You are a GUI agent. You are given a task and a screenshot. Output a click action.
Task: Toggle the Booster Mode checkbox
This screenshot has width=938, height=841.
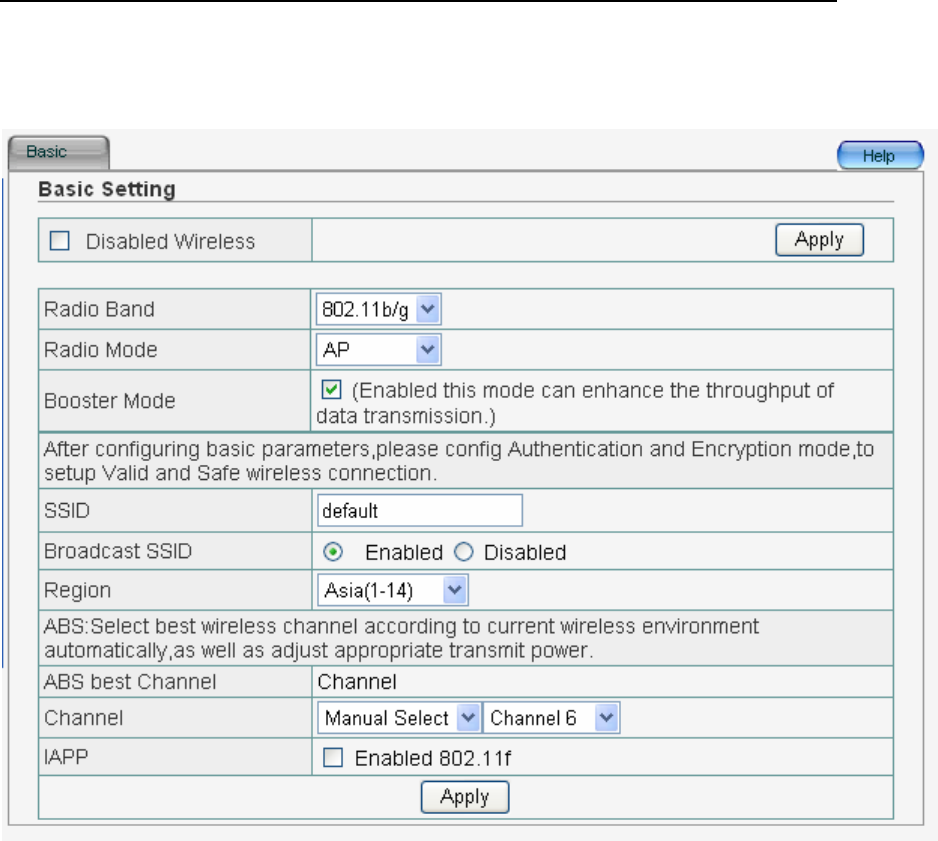[x=334, y=390]
